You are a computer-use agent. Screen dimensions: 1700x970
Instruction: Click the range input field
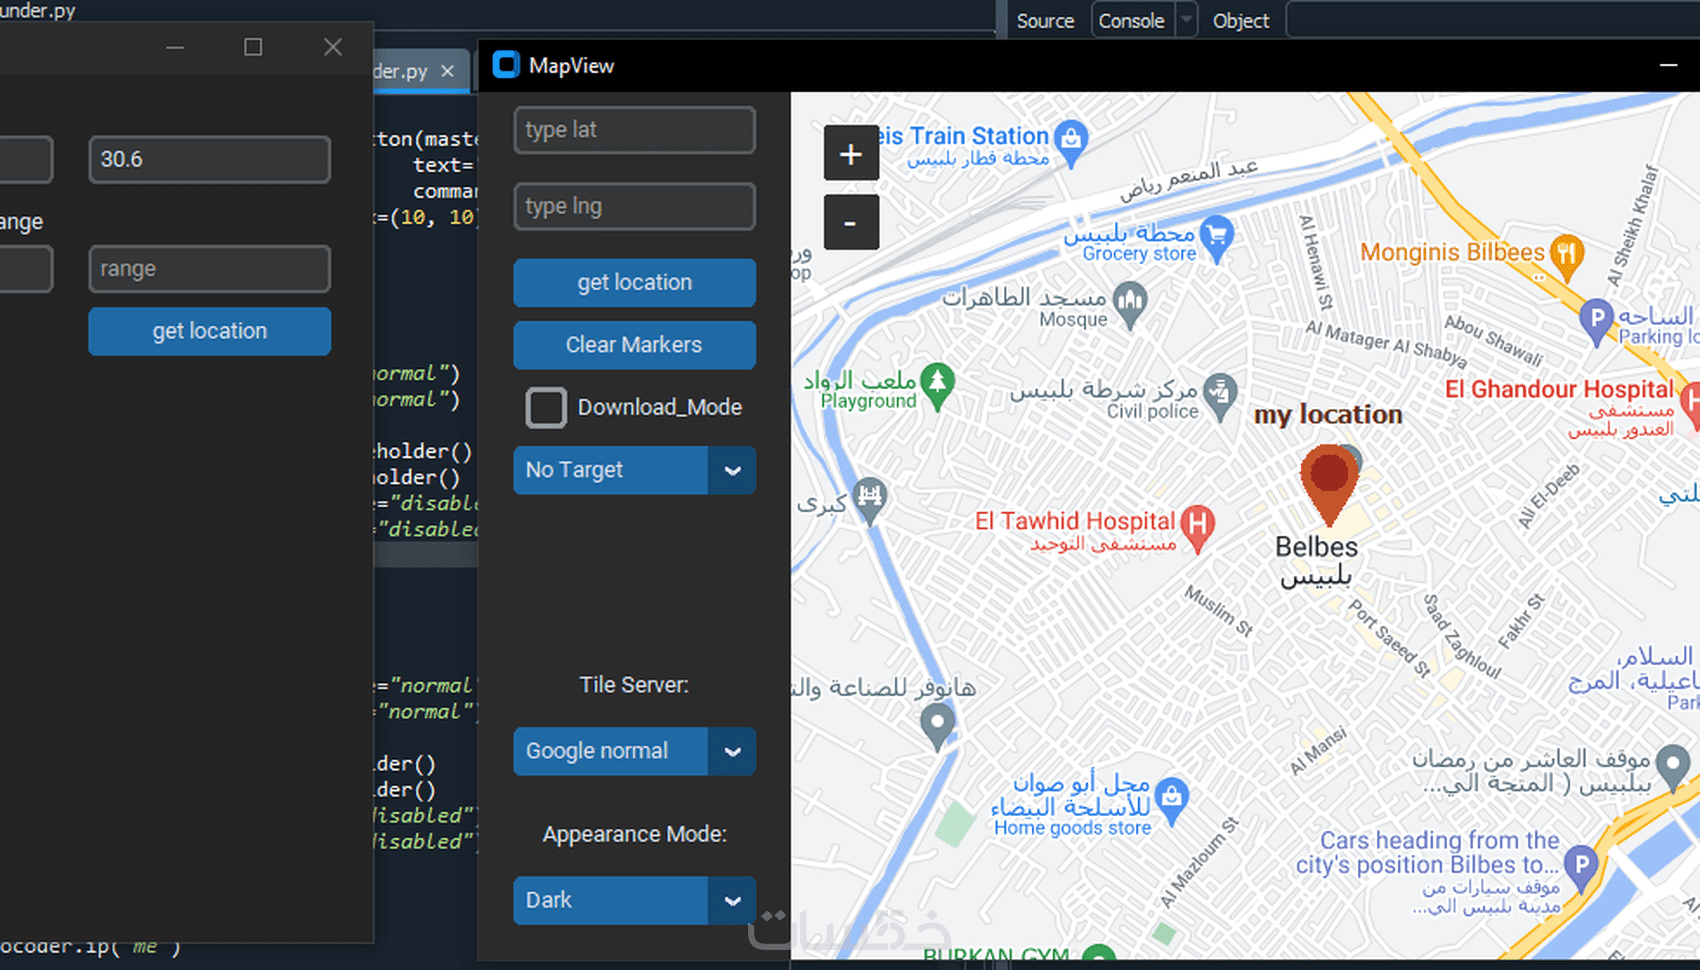(210, 269)
